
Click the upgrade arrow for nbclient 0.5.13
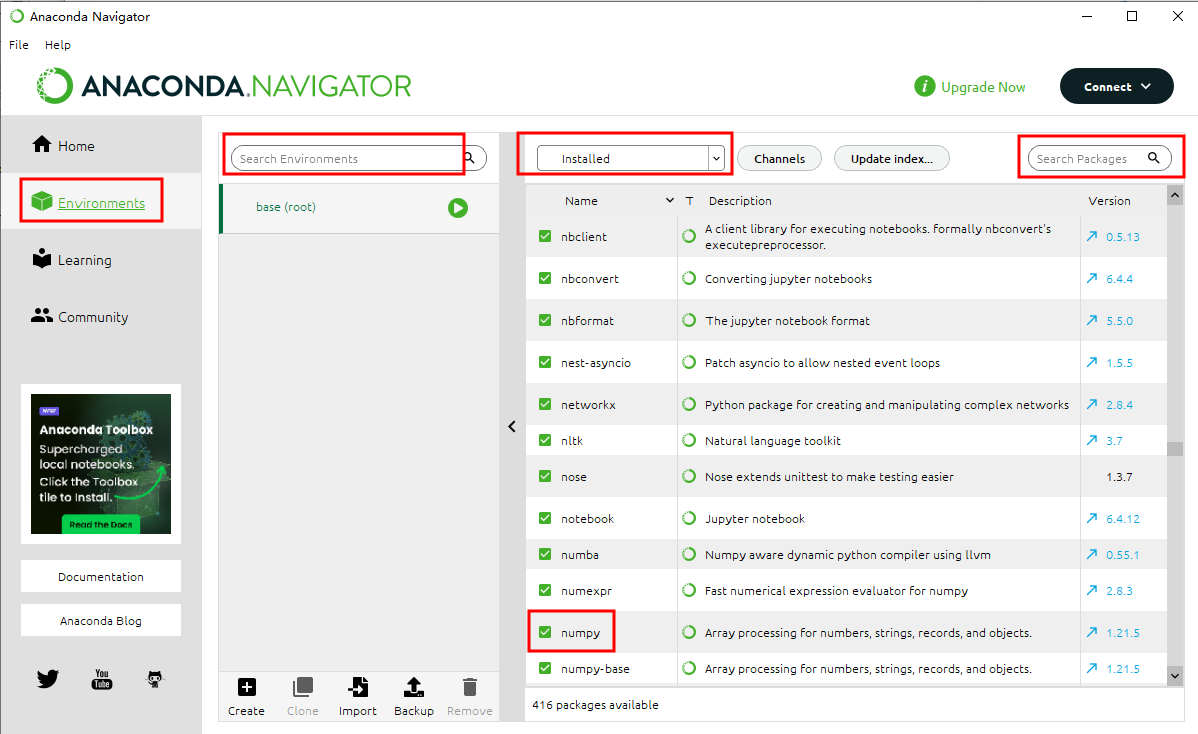click(1092, 236)
